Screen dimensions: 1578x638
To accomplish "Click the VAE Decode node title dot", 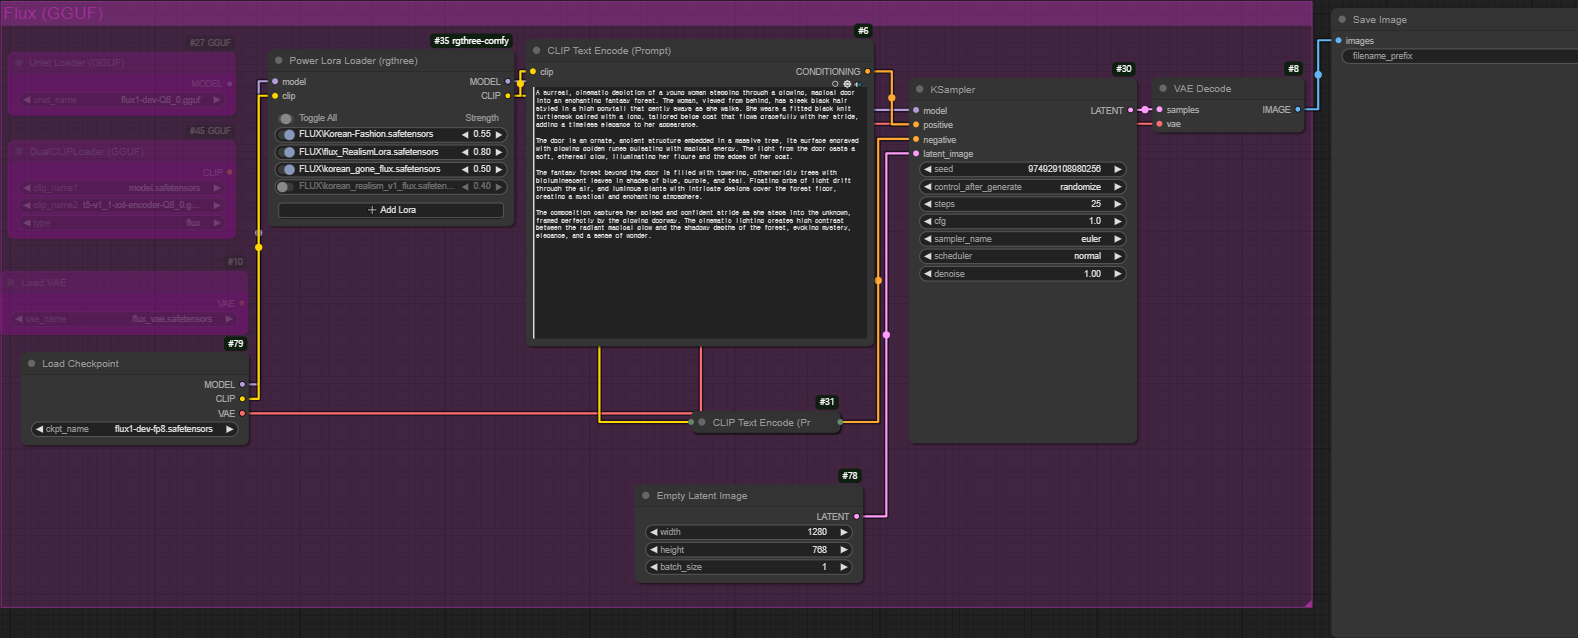I will pos(1163,88).
